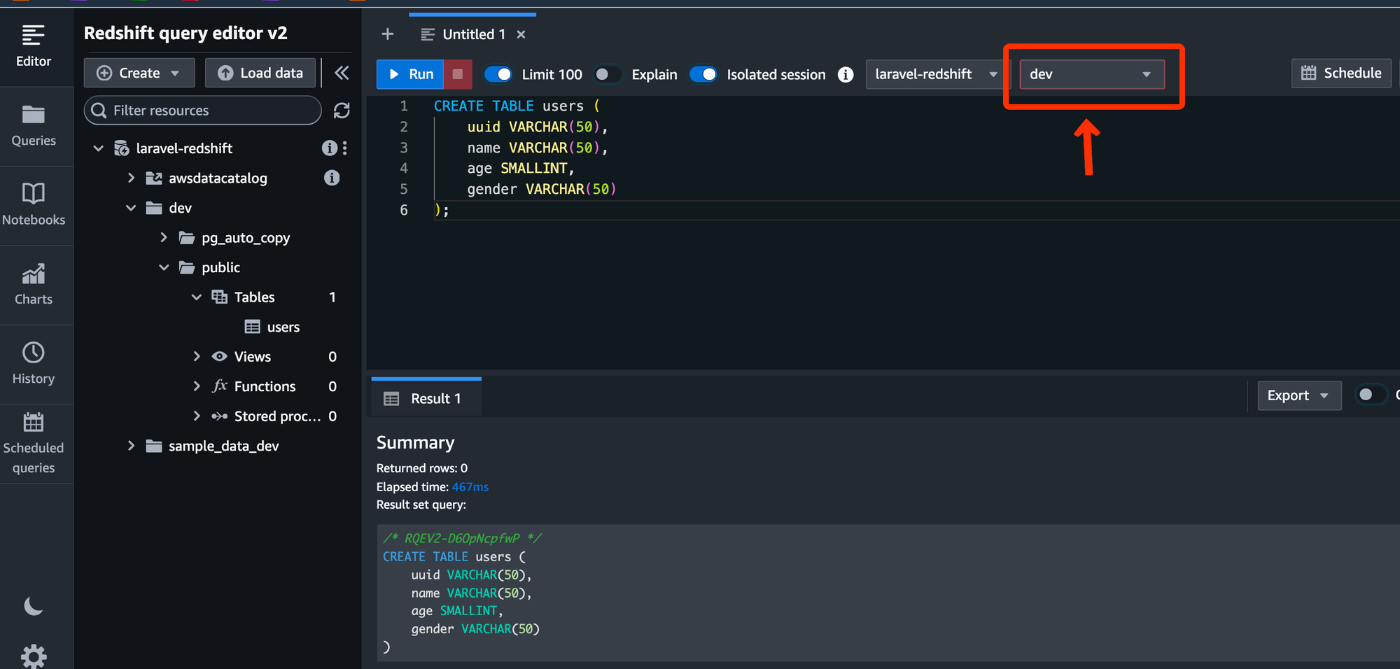
Task: Collapse the dev database node
Action: coord(131,208)
